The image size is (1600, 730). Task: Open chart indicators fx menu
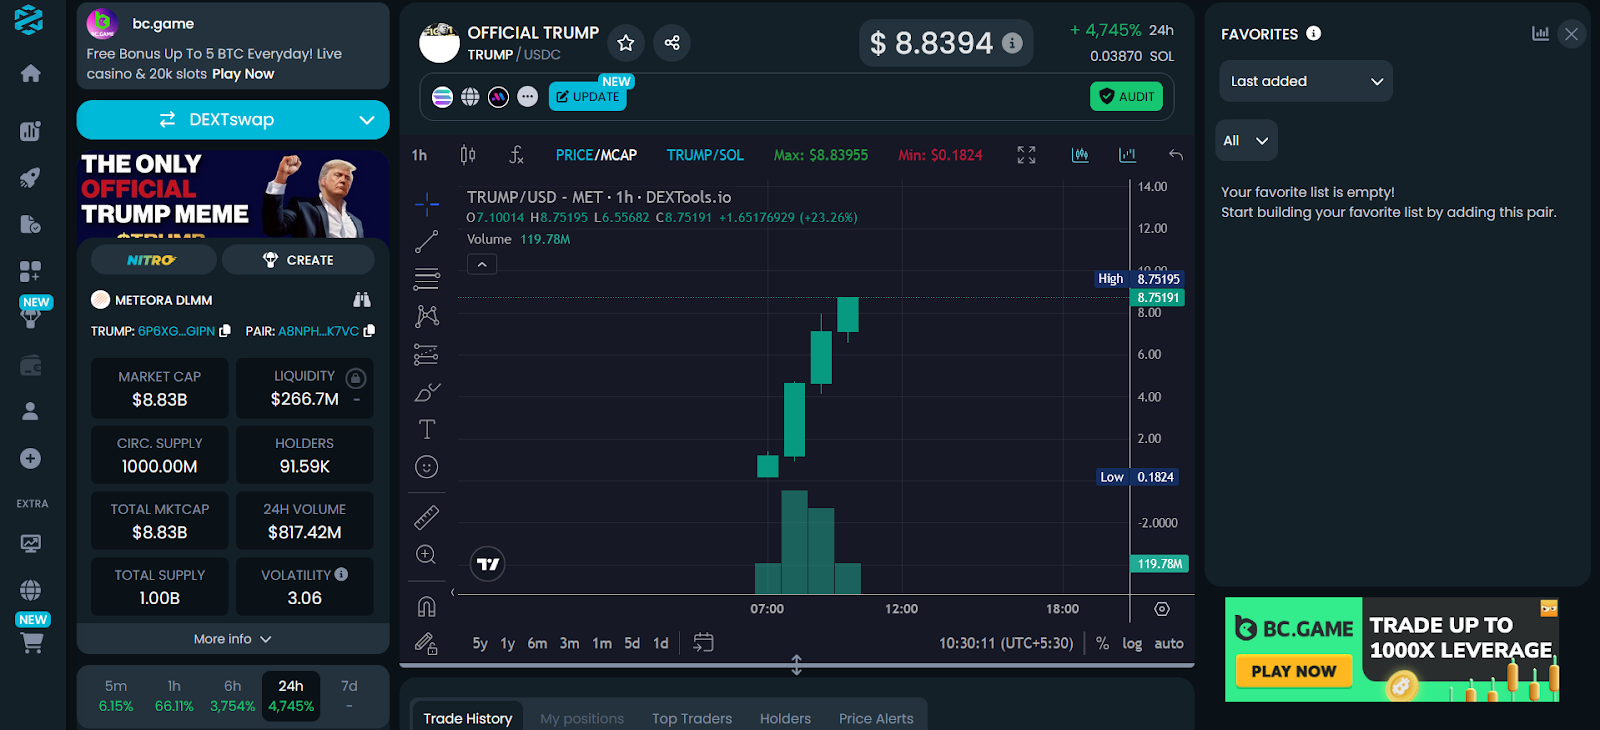coord(516,155)
